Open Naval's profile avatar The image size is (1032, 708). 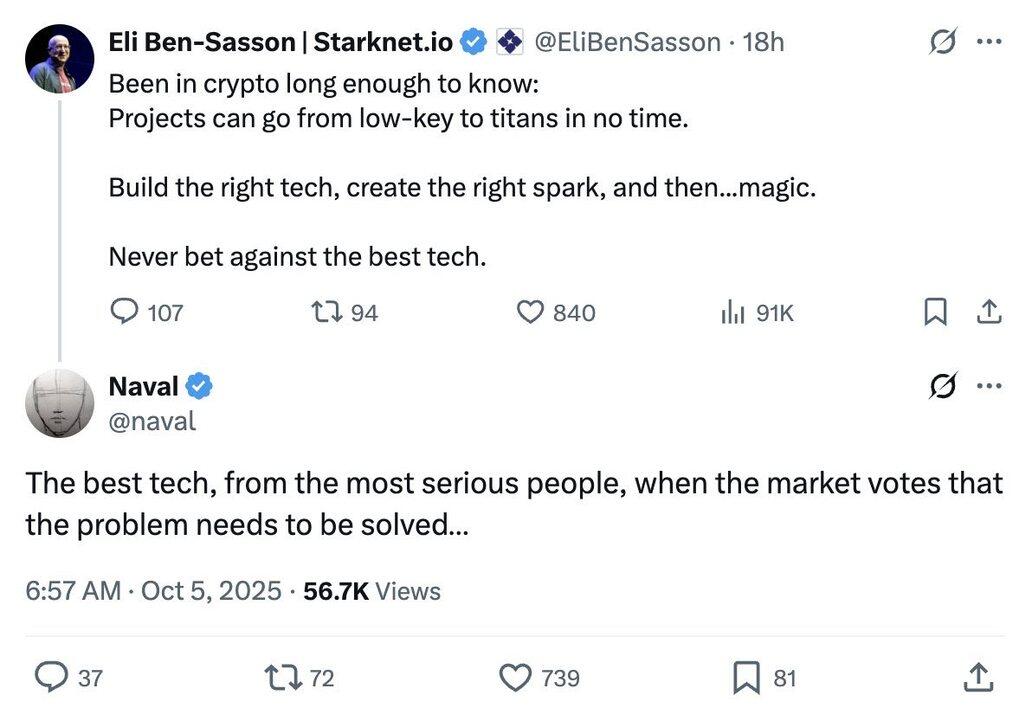click(59, 403)
